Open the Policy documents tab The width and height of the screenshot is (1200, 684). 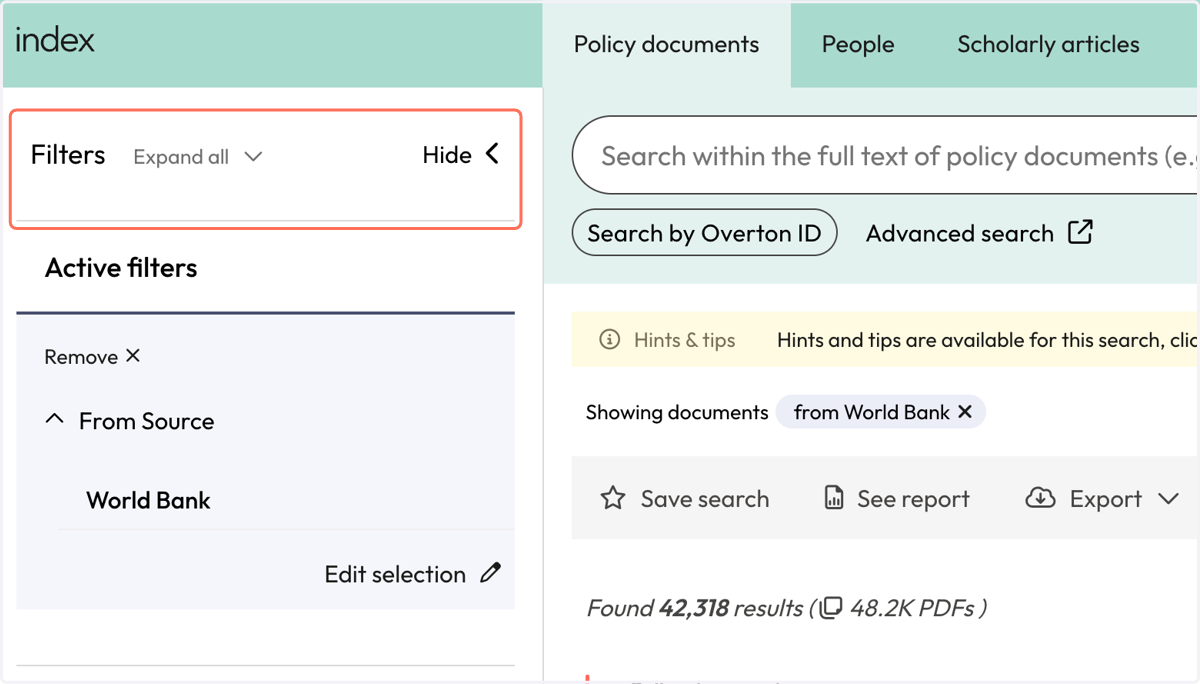[666, 45]
